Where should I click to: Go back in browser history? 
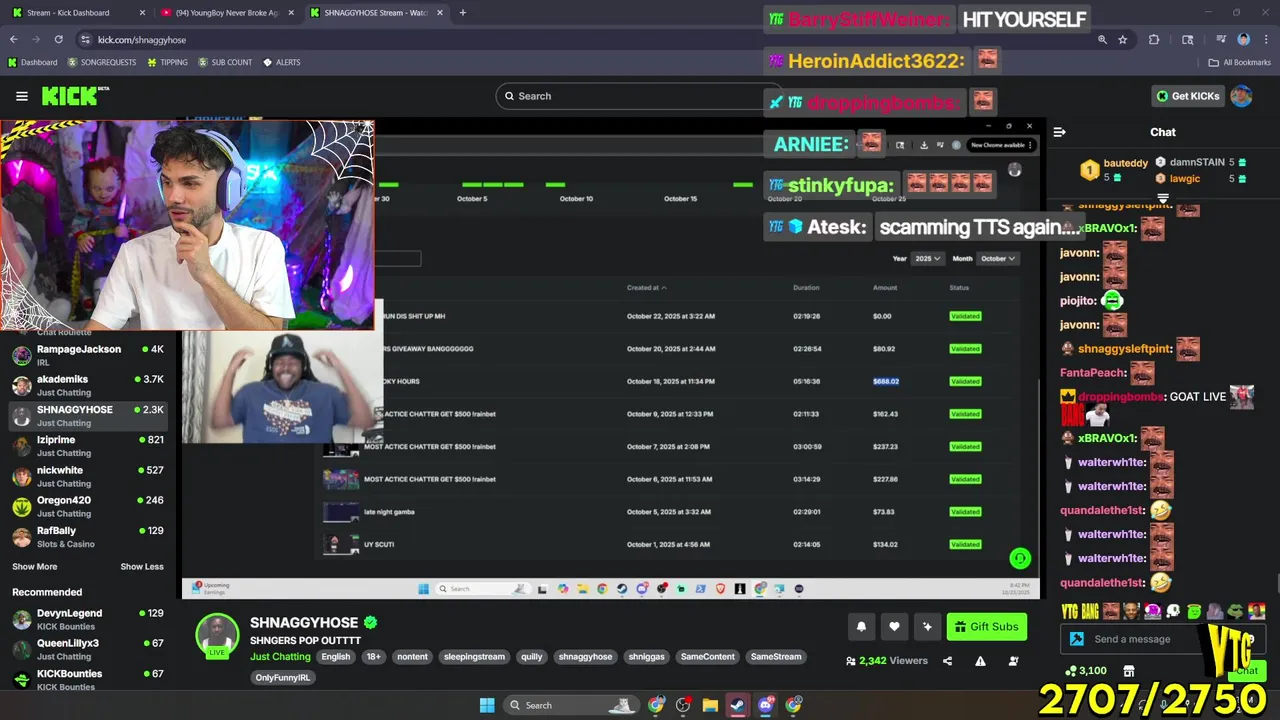tap(13, 40)
